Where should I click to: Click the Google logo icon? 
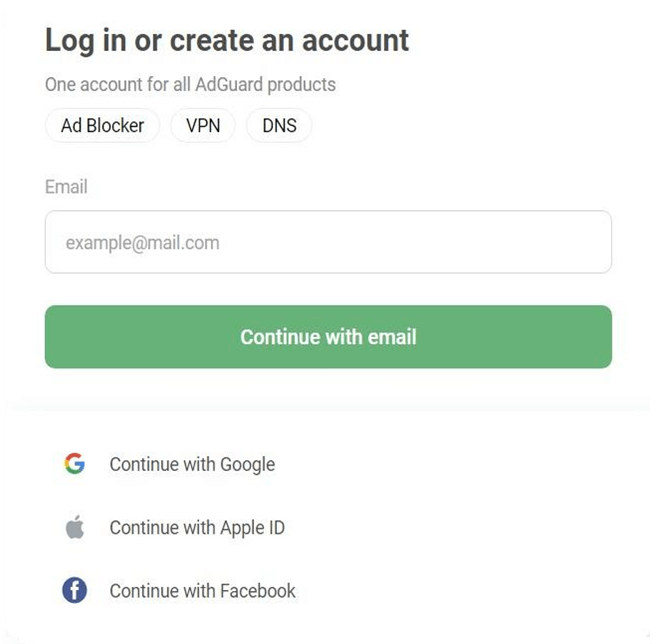click(74, 464)
